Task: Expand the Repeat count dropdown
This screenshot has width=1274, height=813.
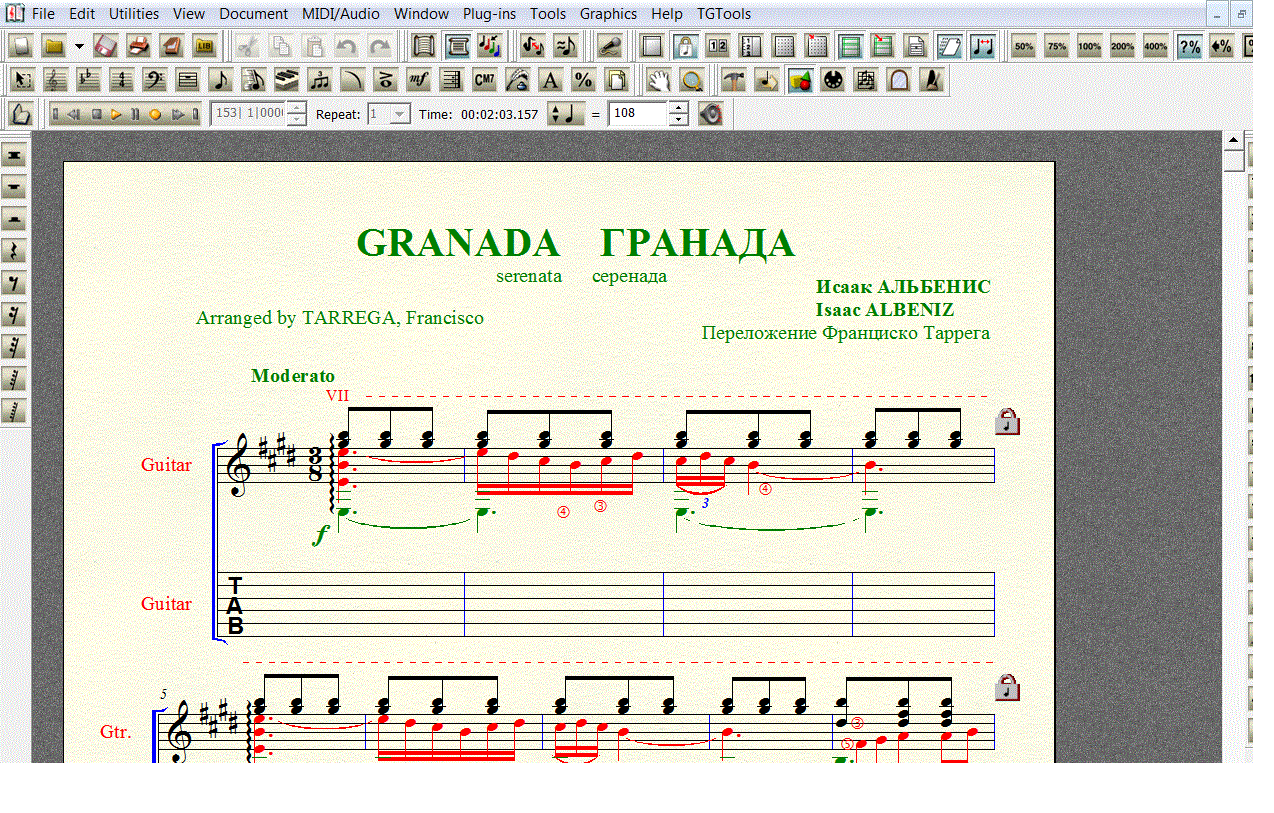Action: click(x=400, y=114)
